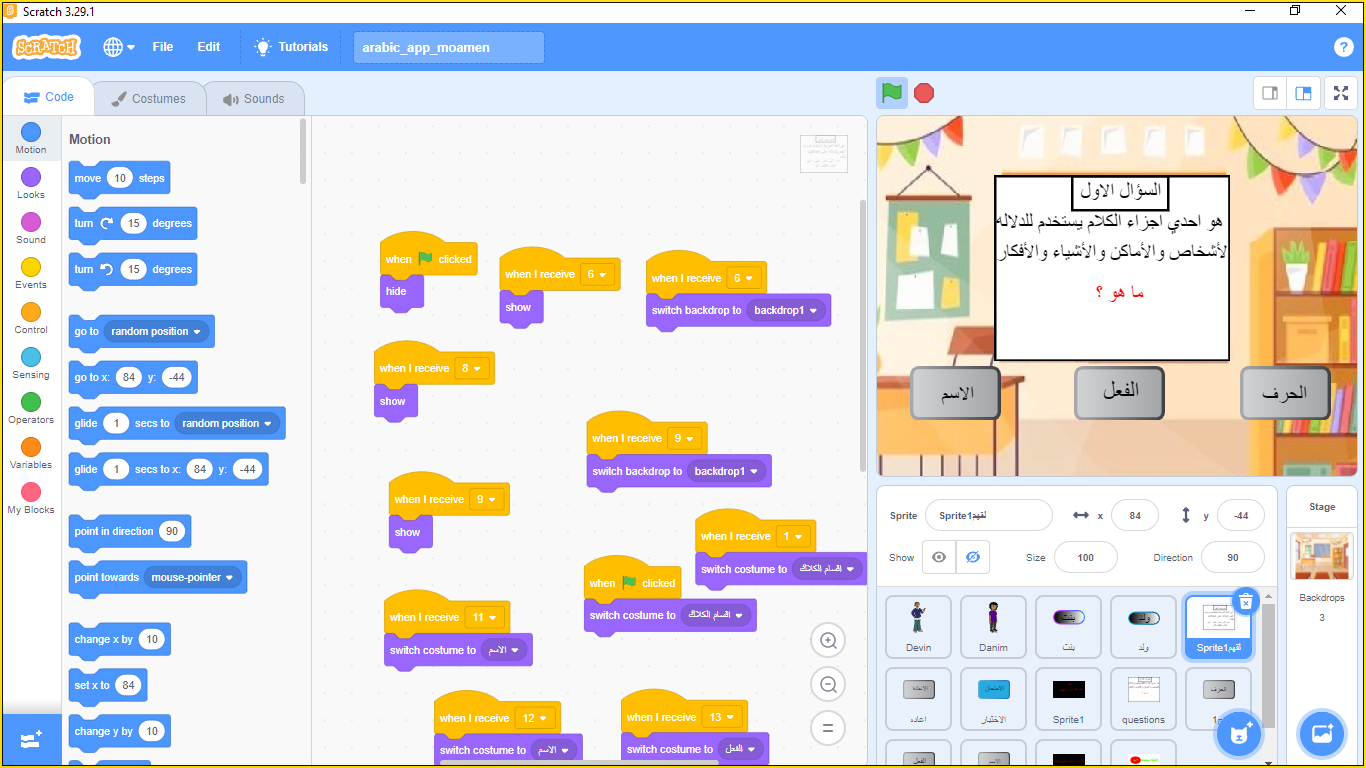Delete the selected sprite with trash icon

[1245, 601]
